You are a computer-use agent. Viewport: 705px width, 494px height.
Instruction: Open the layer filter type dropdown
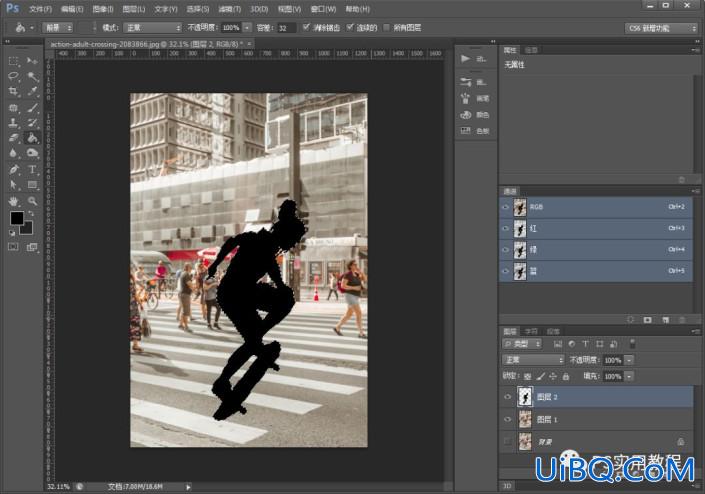point(522,344)
